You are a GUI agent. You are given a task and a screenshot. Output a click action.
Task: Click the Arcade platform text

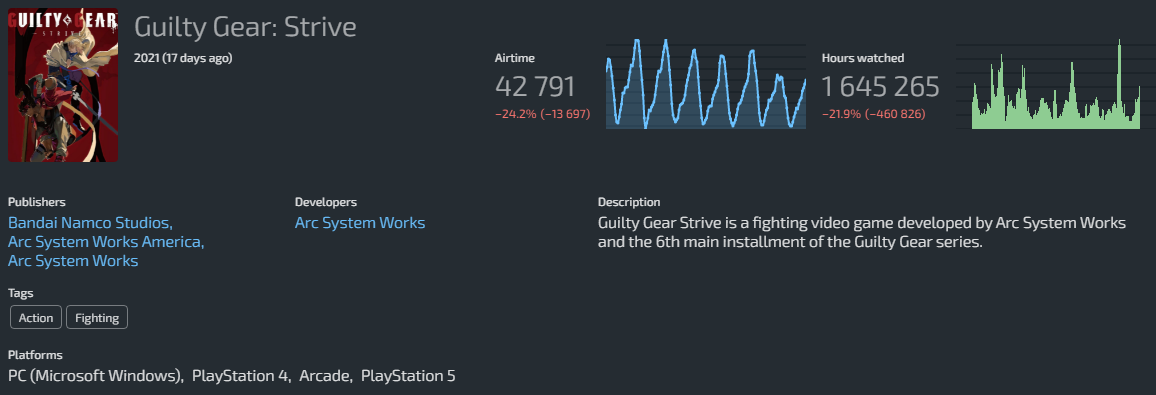326,376
